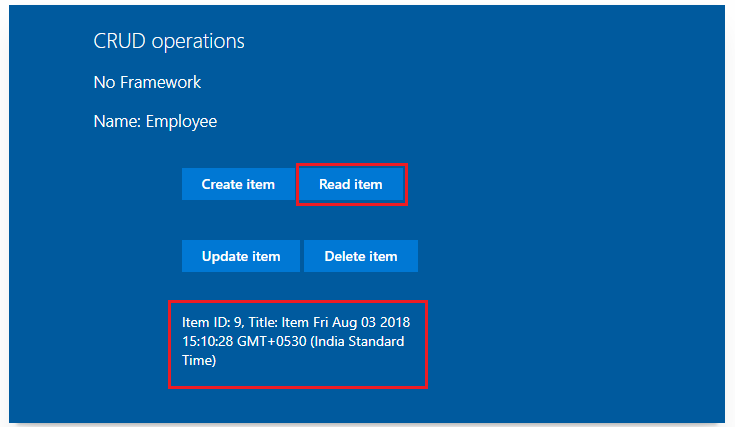Select the Name: Employee line

155,122
